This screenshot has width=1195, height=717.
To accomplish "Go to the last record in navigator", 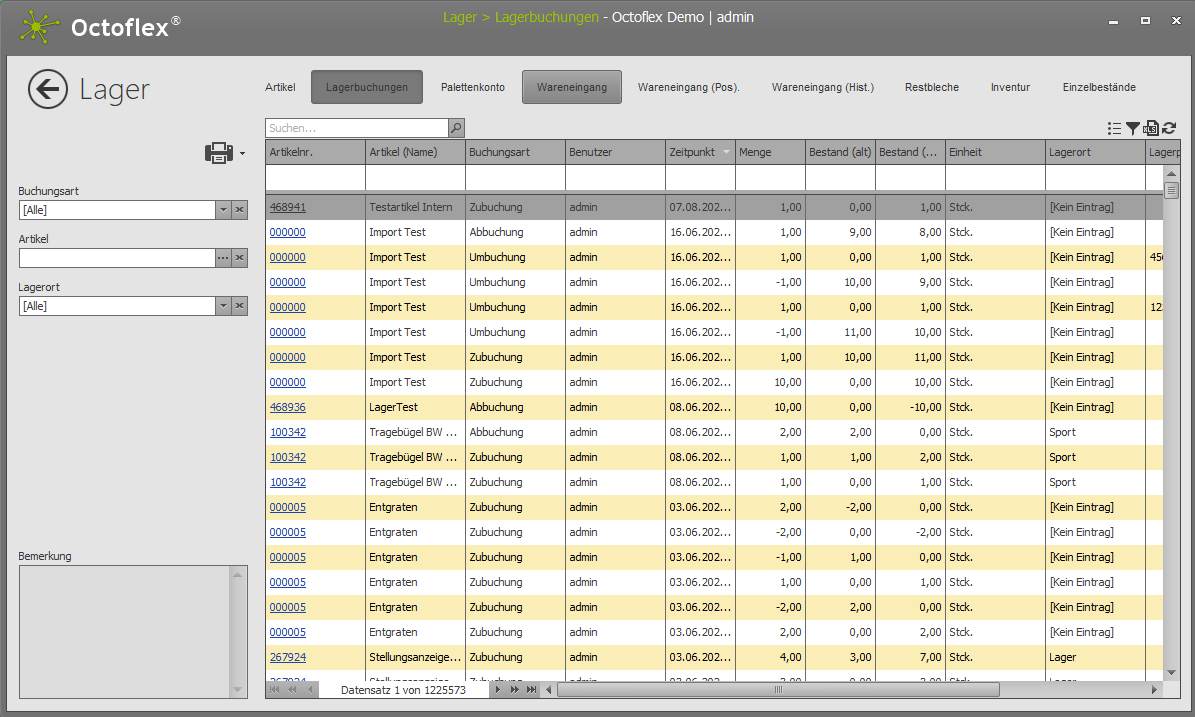I will pos(532,690).
